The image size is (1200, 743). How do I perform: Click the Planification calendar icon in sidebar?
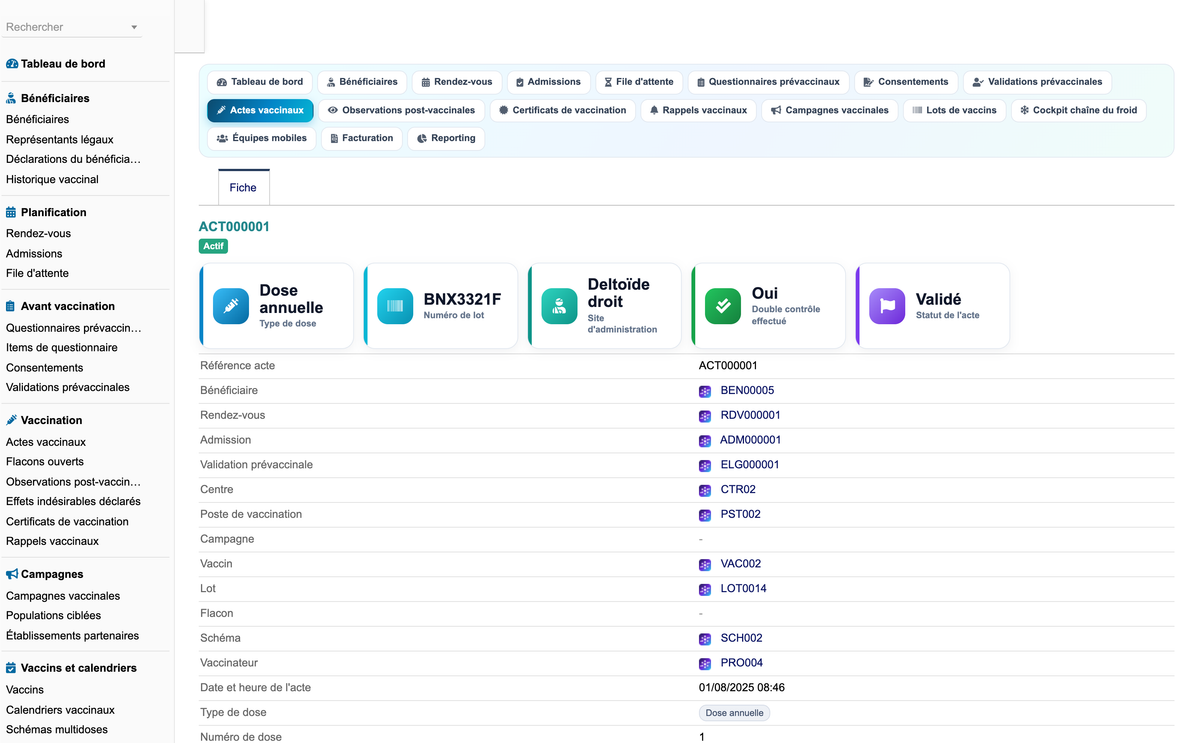[12, 212]
